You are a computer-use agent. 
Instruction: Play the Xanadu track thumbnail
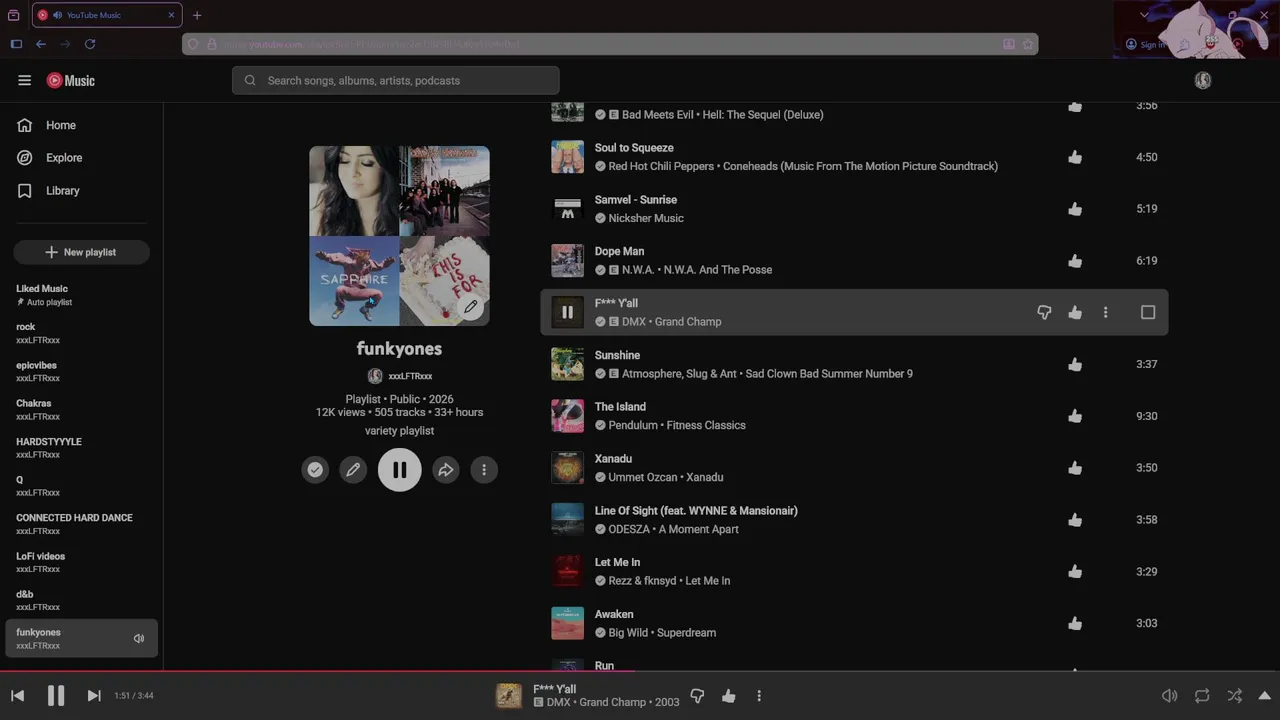point(567,468)
